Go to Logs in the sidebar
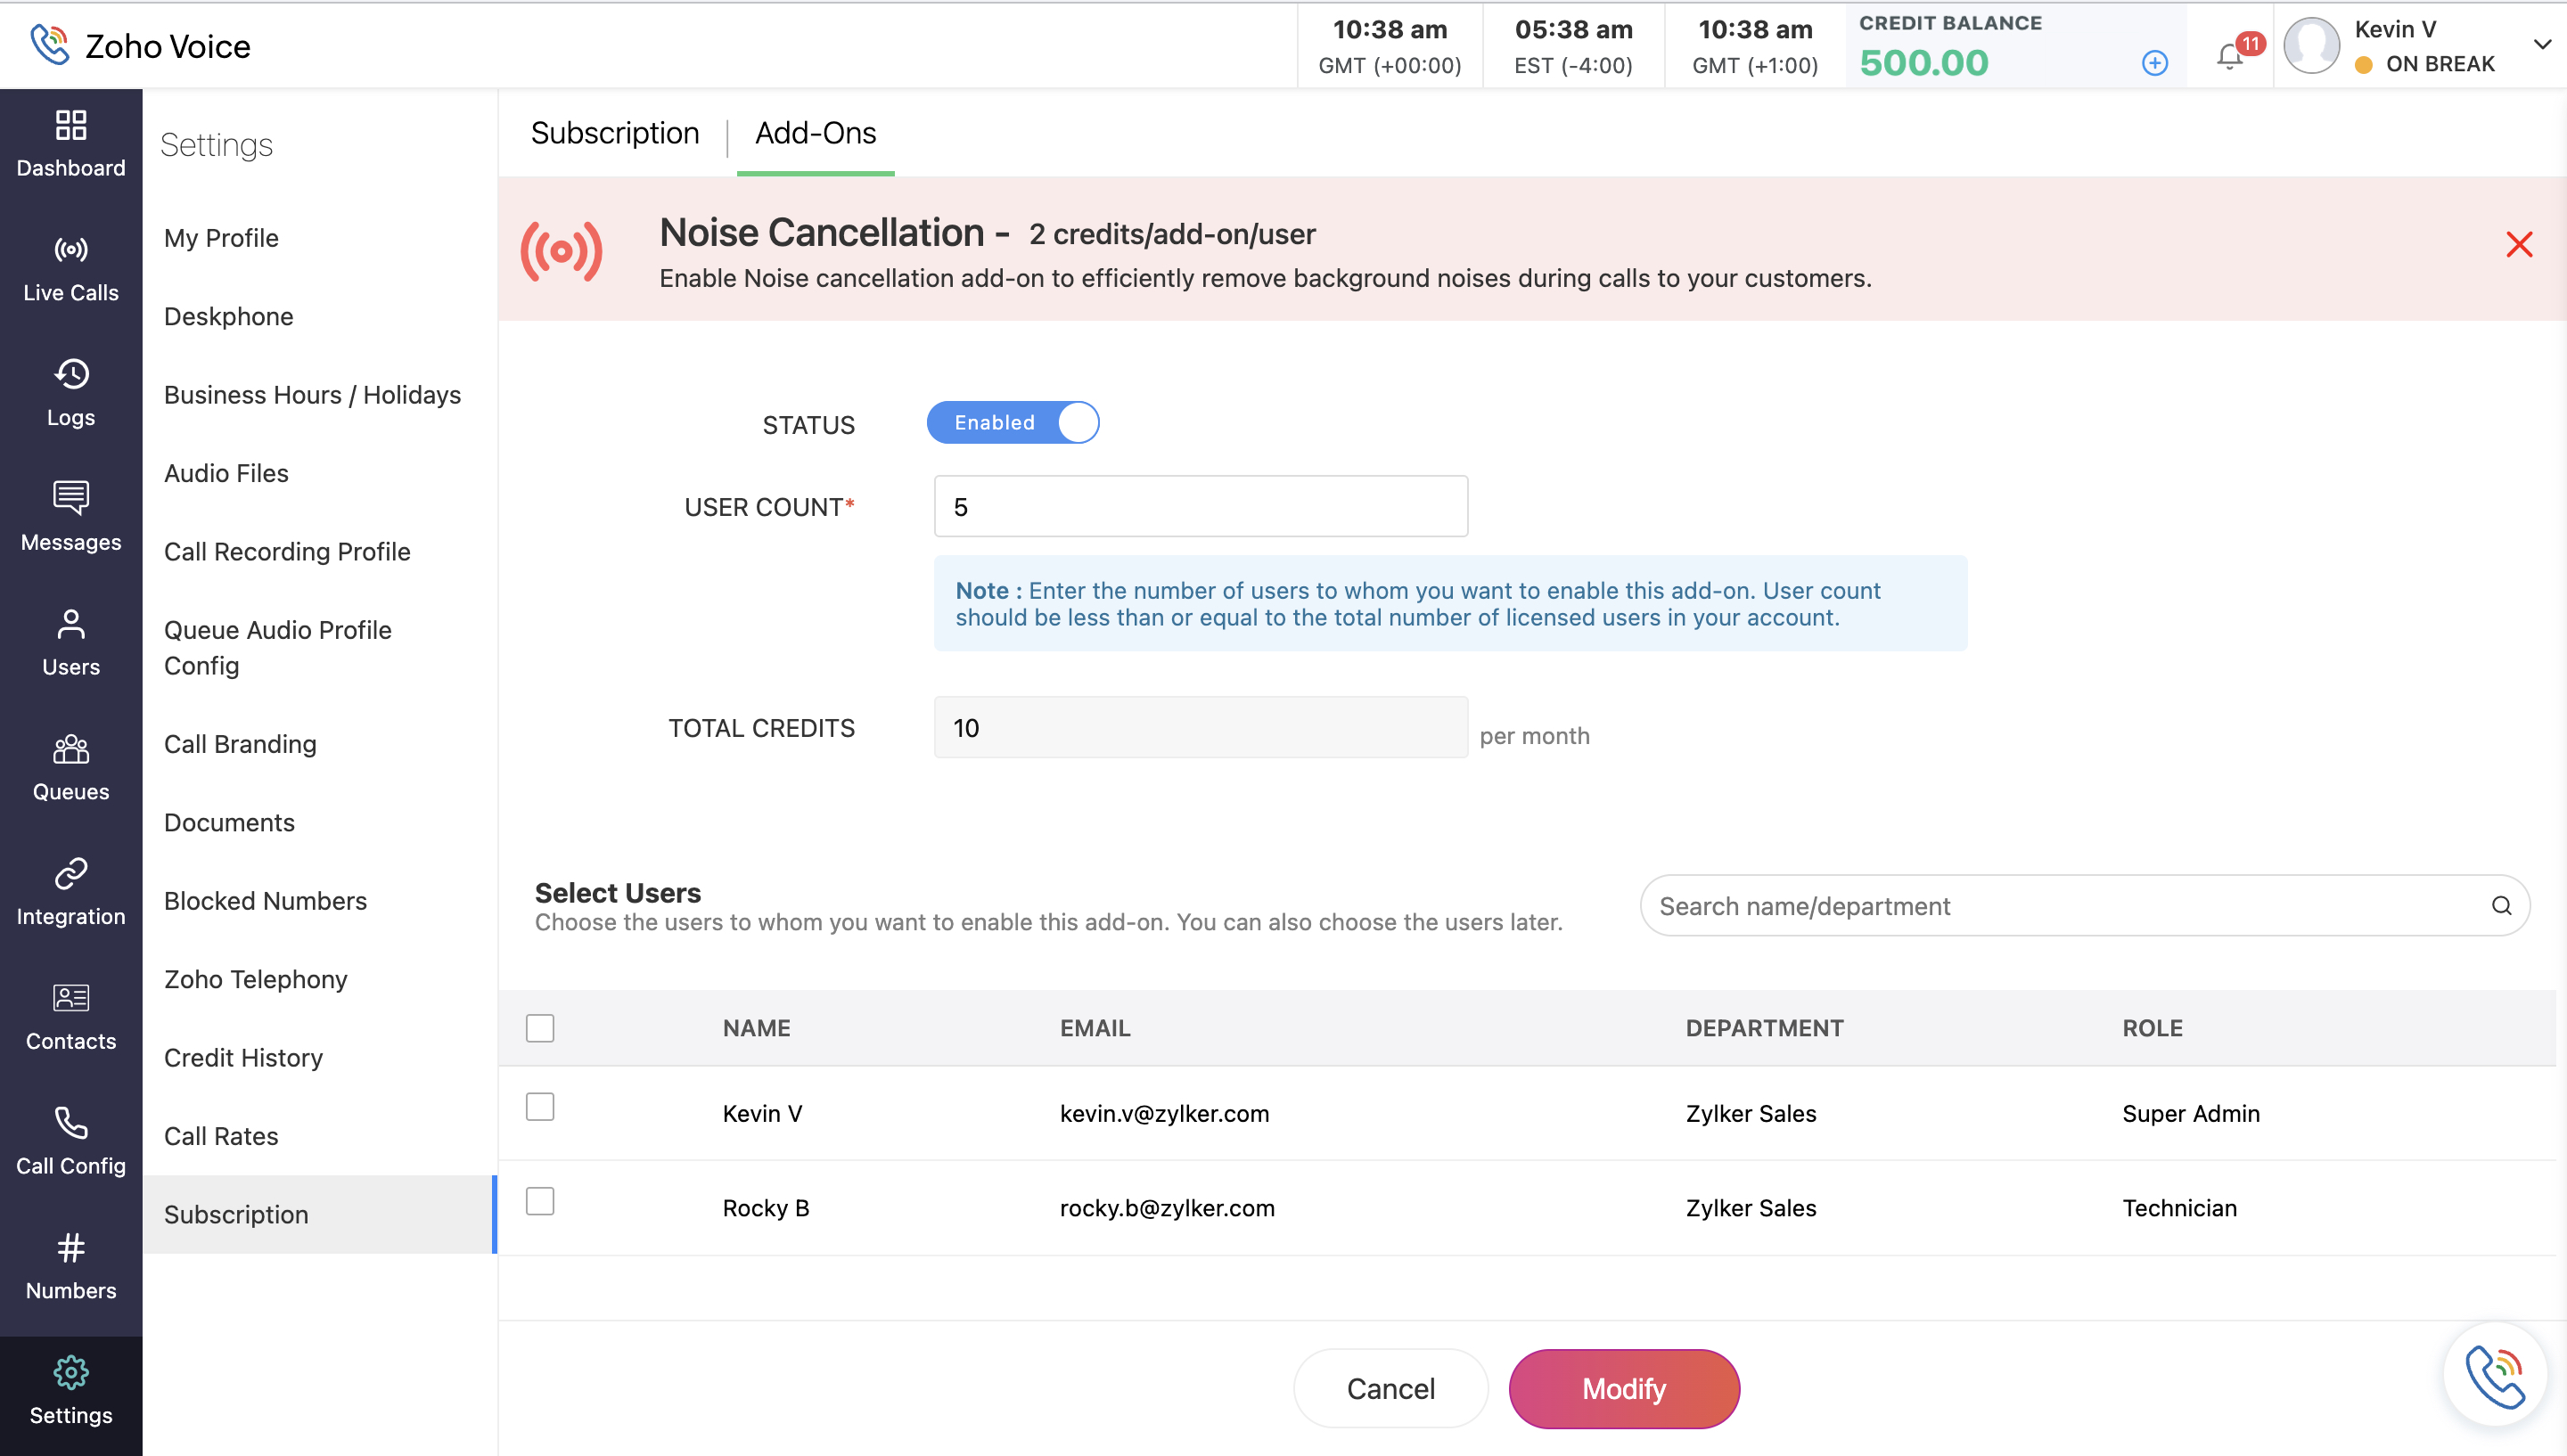Screen dimensions: 2567x1456 tap(71, 375)
